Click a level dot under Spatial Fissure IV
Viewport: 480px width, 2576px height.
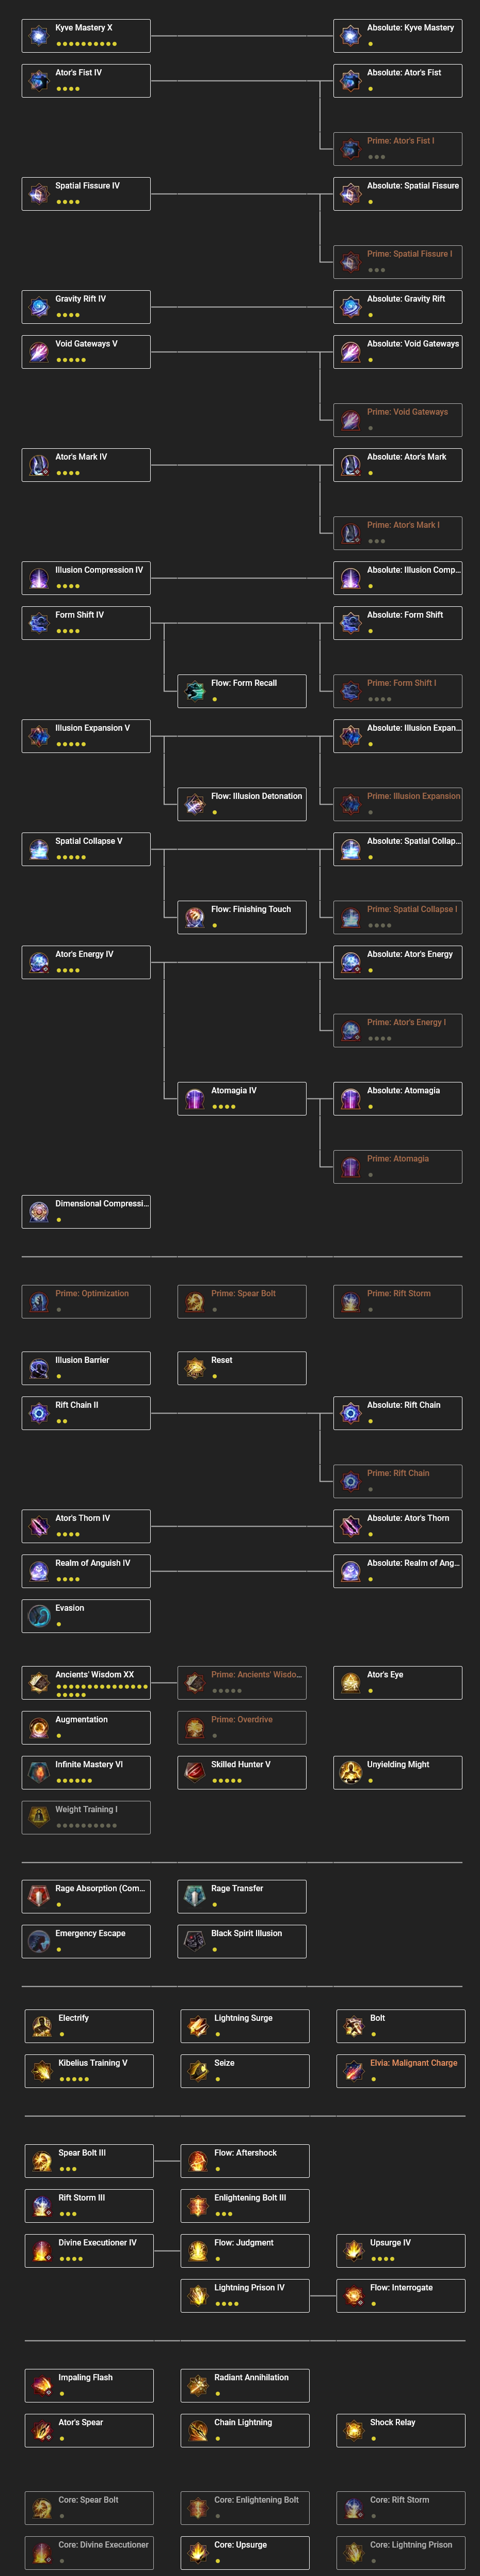click(x=58, y=203)
